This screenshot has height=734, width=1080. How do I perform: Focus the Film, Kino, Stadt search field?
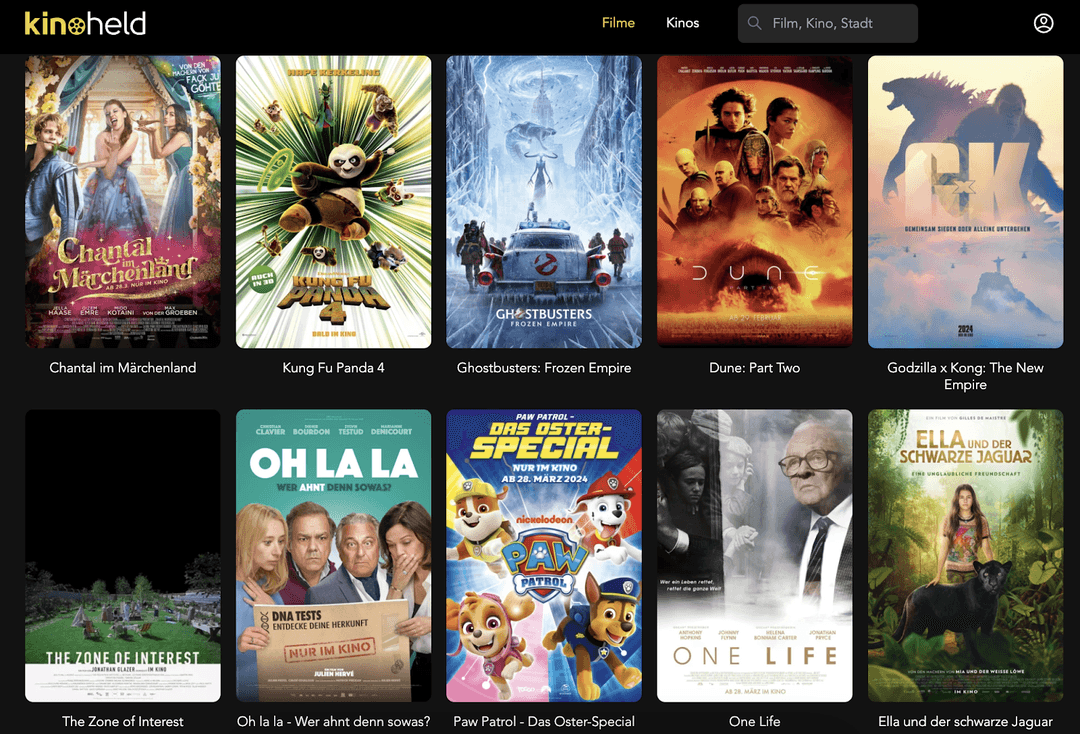coord(828,23)
